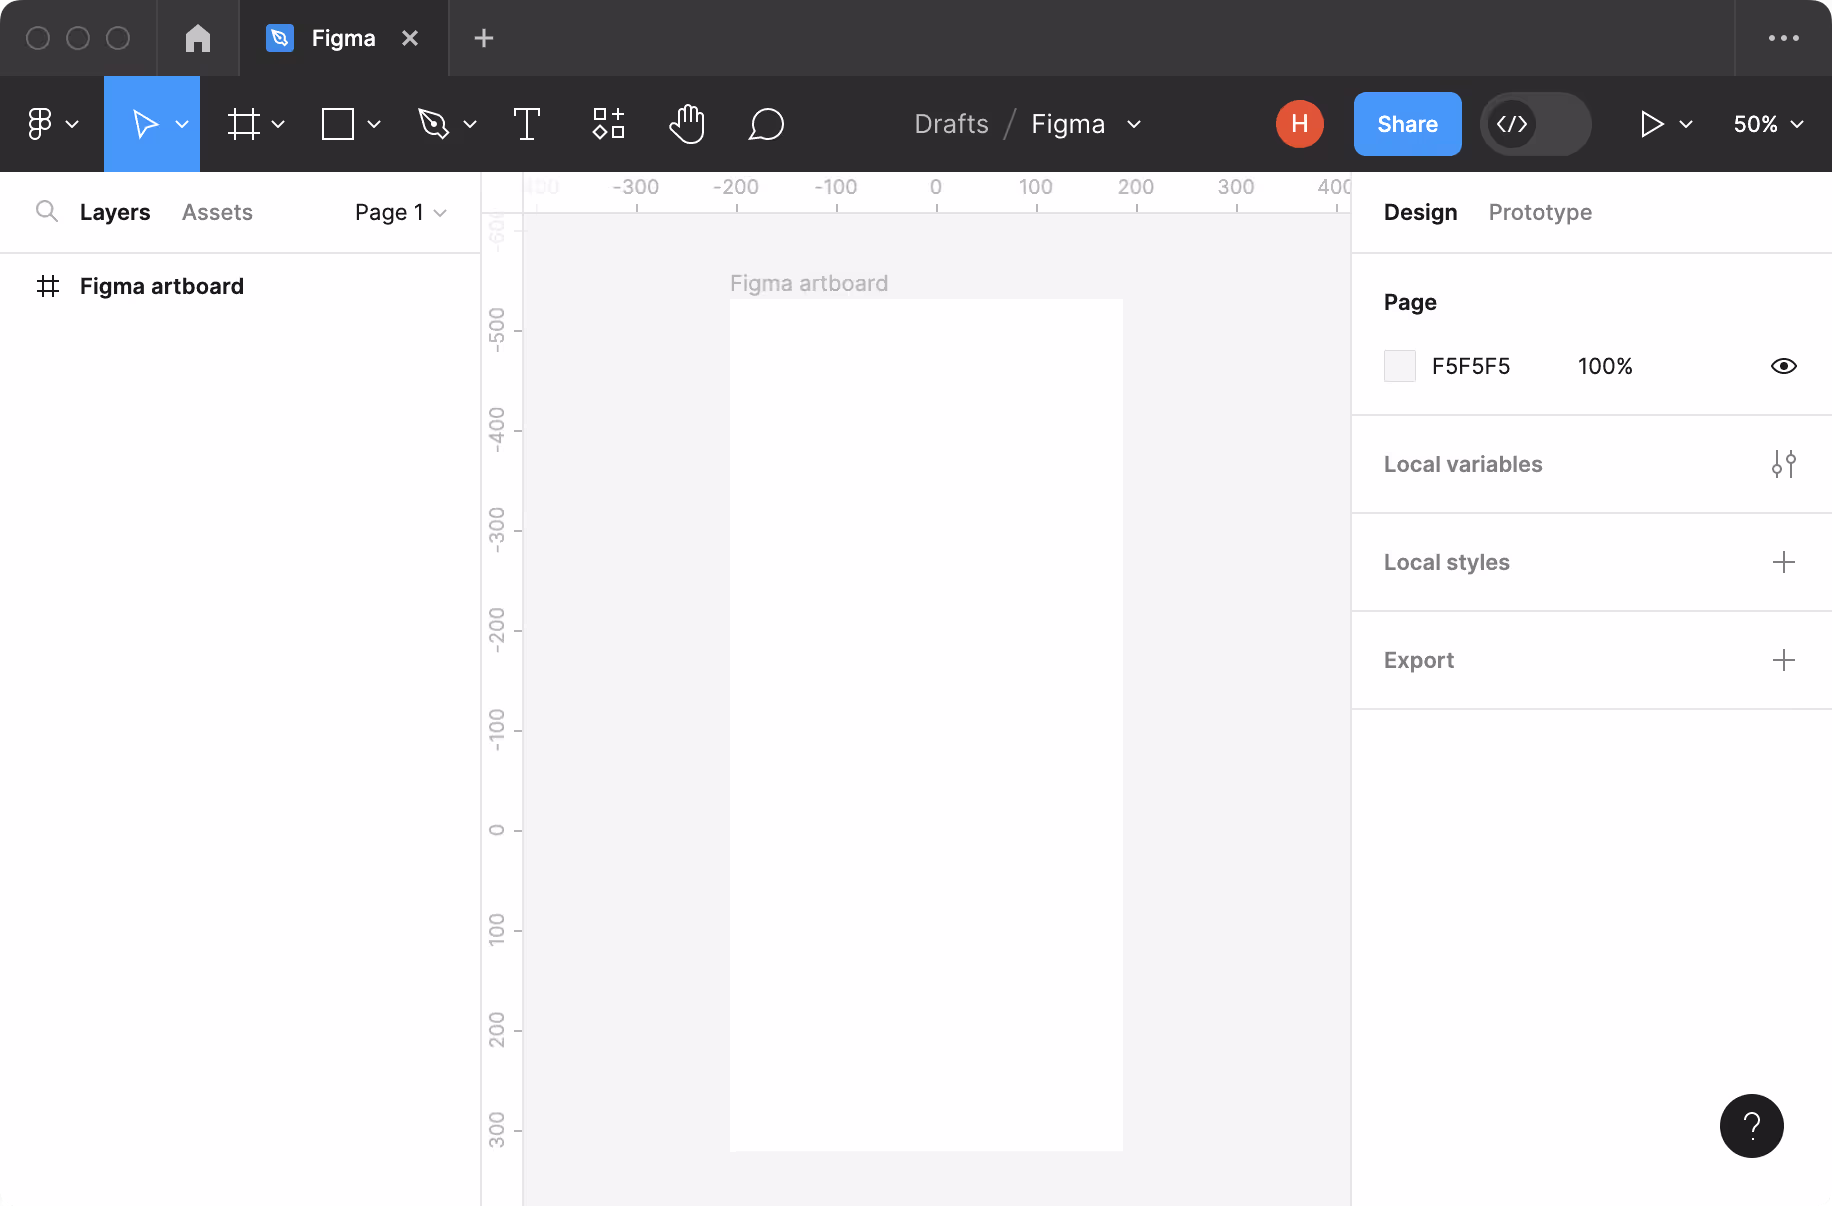
Task: Switch to the Prototype tab
Action: (x=1540, y=212)
